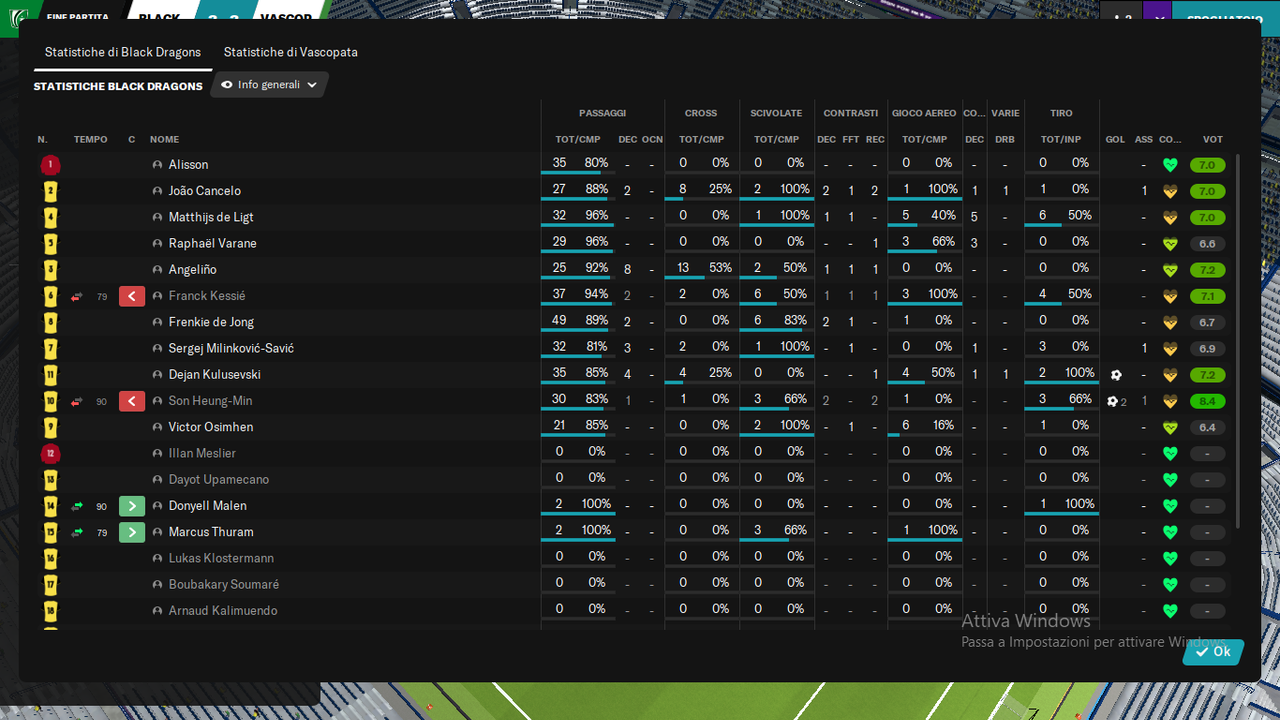Click the OCN column header under Passaggi

[x=652, y=140]
